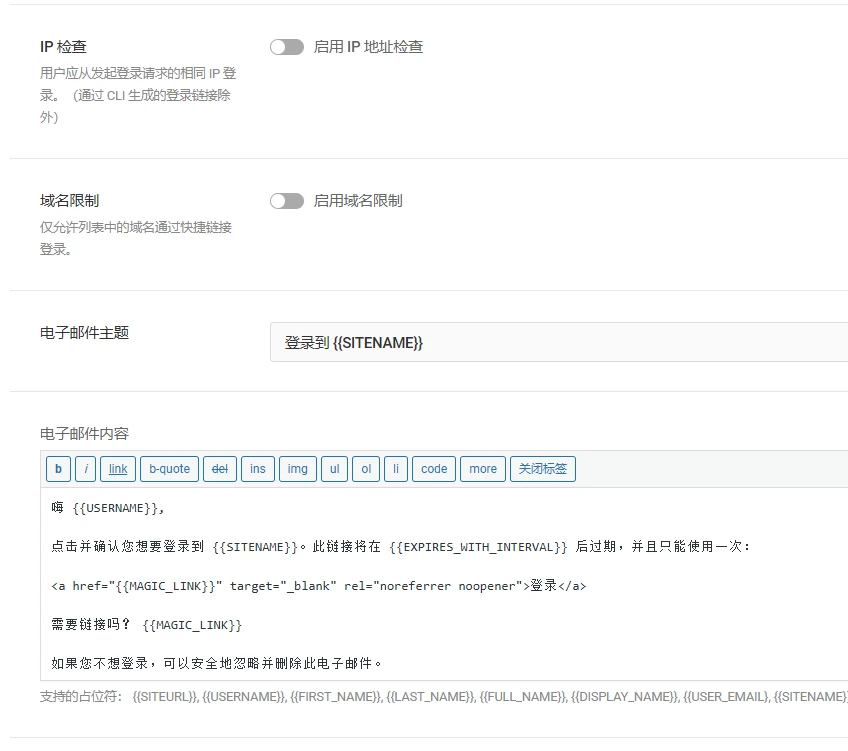Insert a code tag in the email editor
Screen dimensions: 848x751
[433, 468]
